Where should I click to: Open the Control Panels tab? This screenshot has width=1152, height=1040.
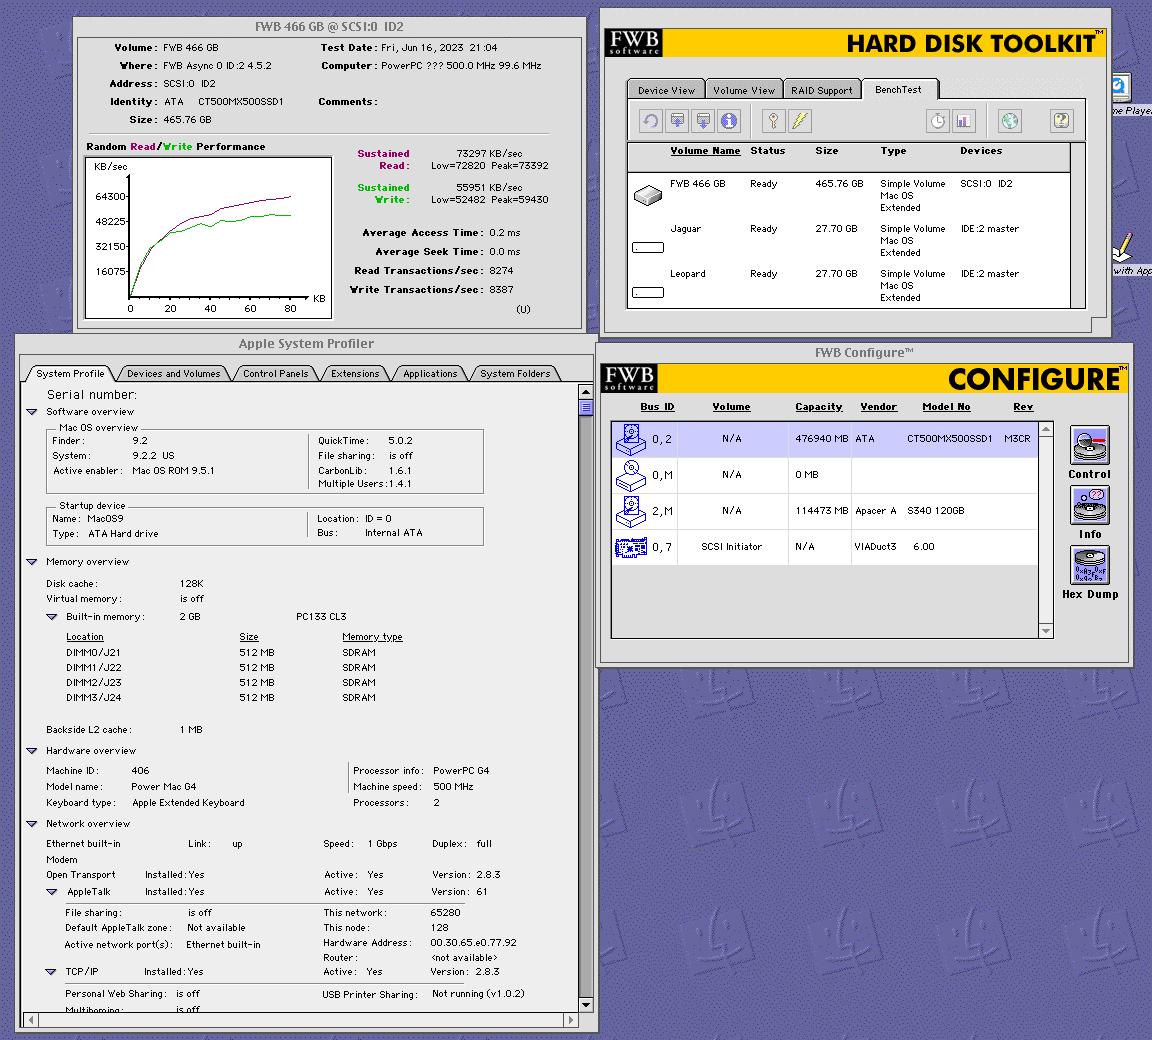[x=276, y=373]
